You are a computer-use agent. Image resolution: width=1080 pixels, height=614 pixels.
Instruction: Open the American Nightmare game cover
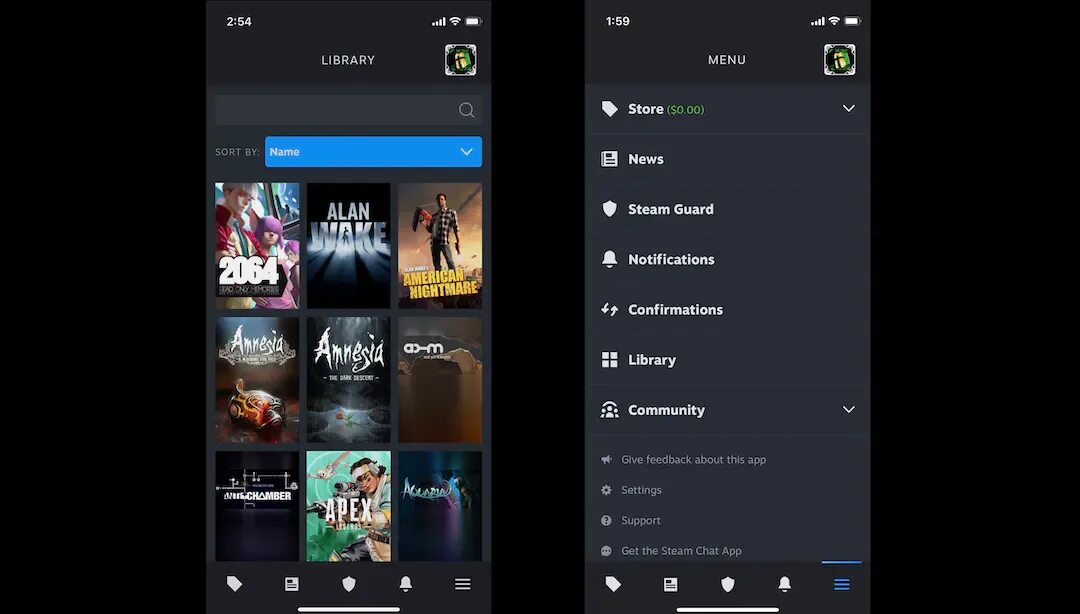[x=440, y=245]
